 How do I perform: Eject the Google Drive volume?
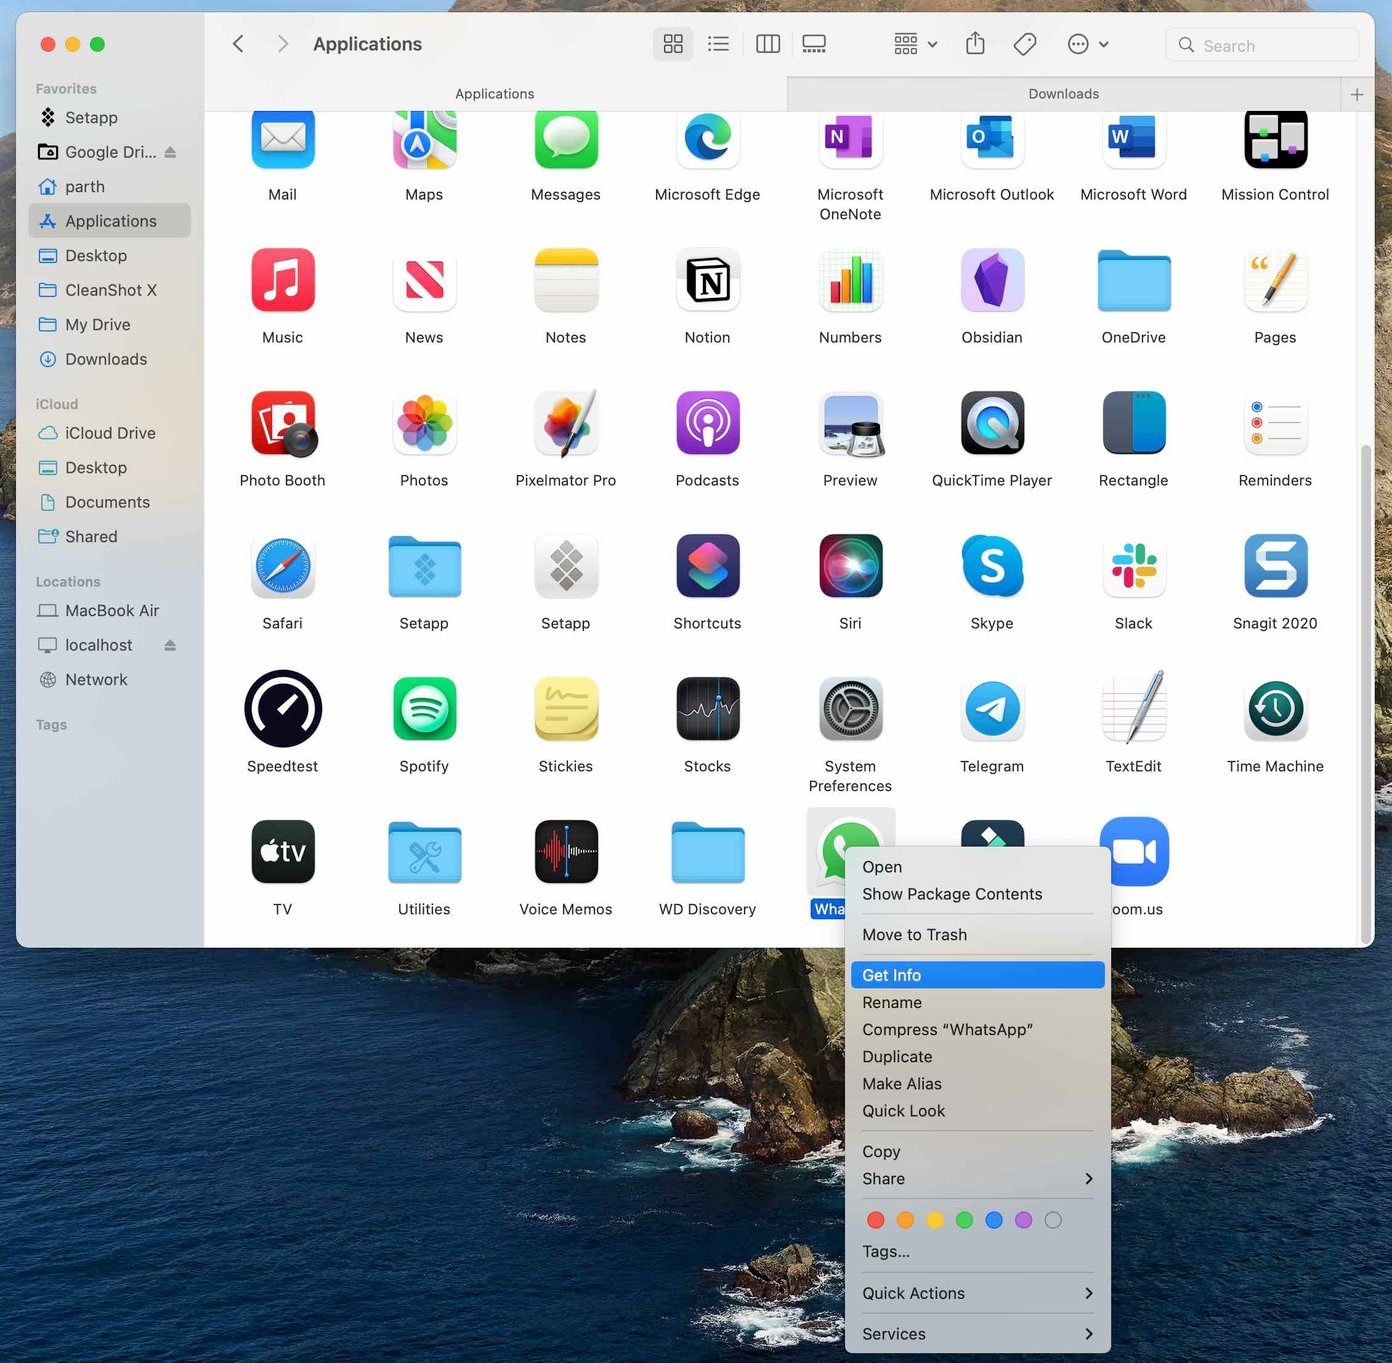tap(170, 152)
